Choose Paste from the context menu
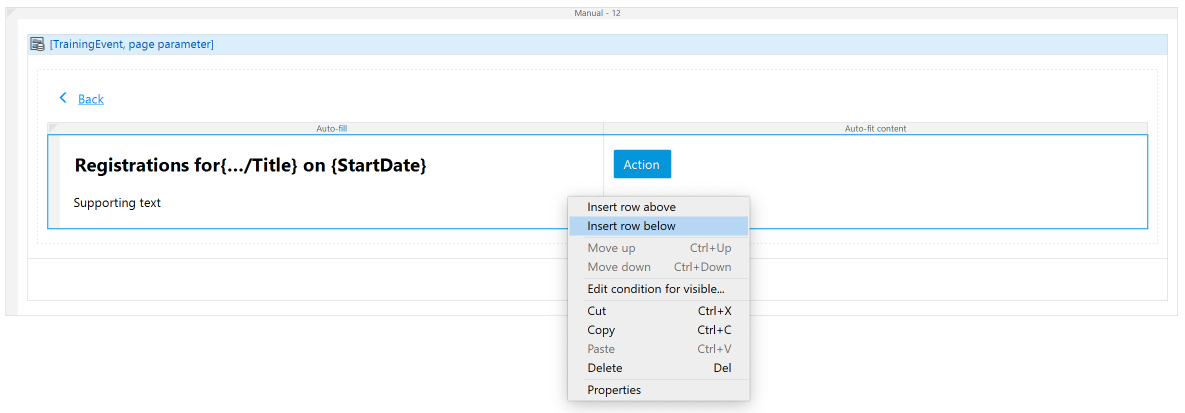This screenshot has width=1185, height=413. coord(658,349)
